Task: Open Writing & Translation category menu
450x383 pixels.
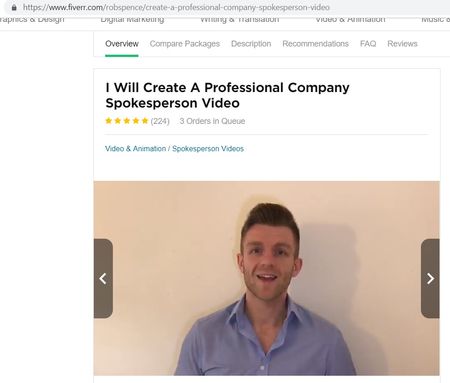Action: pos(240,20)
